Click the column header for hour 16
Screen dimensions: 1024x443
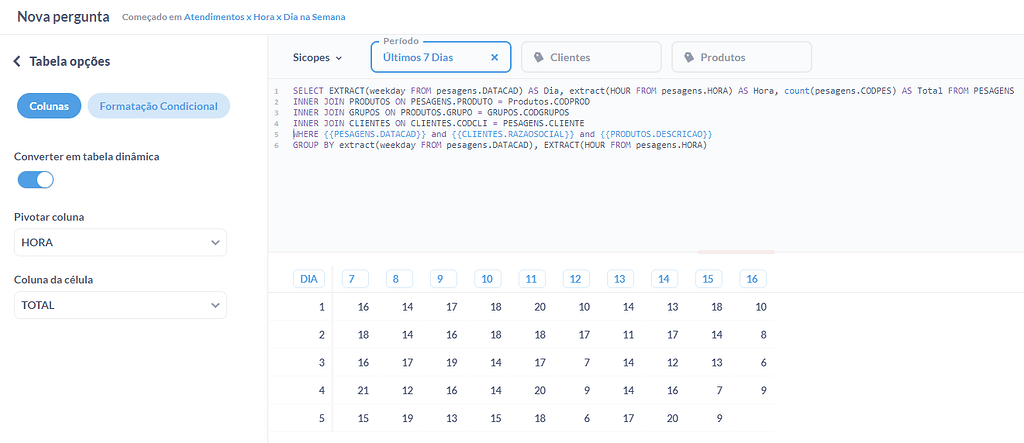coord(753,279)
